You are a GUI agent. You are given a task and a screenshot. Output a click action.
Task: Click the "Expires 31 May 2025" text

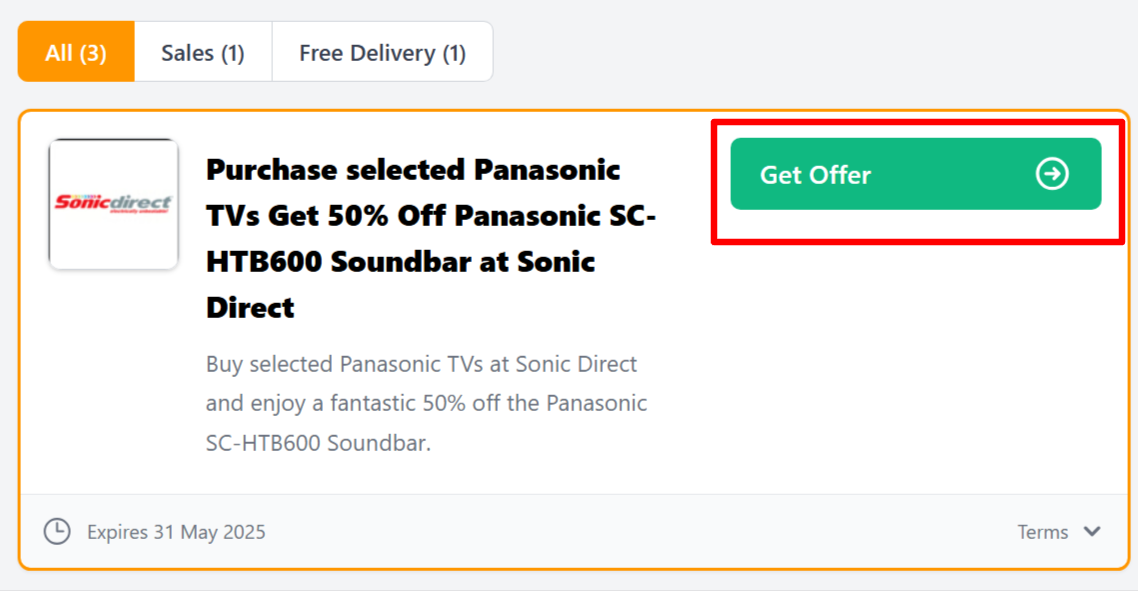click(x=176, y=532)
